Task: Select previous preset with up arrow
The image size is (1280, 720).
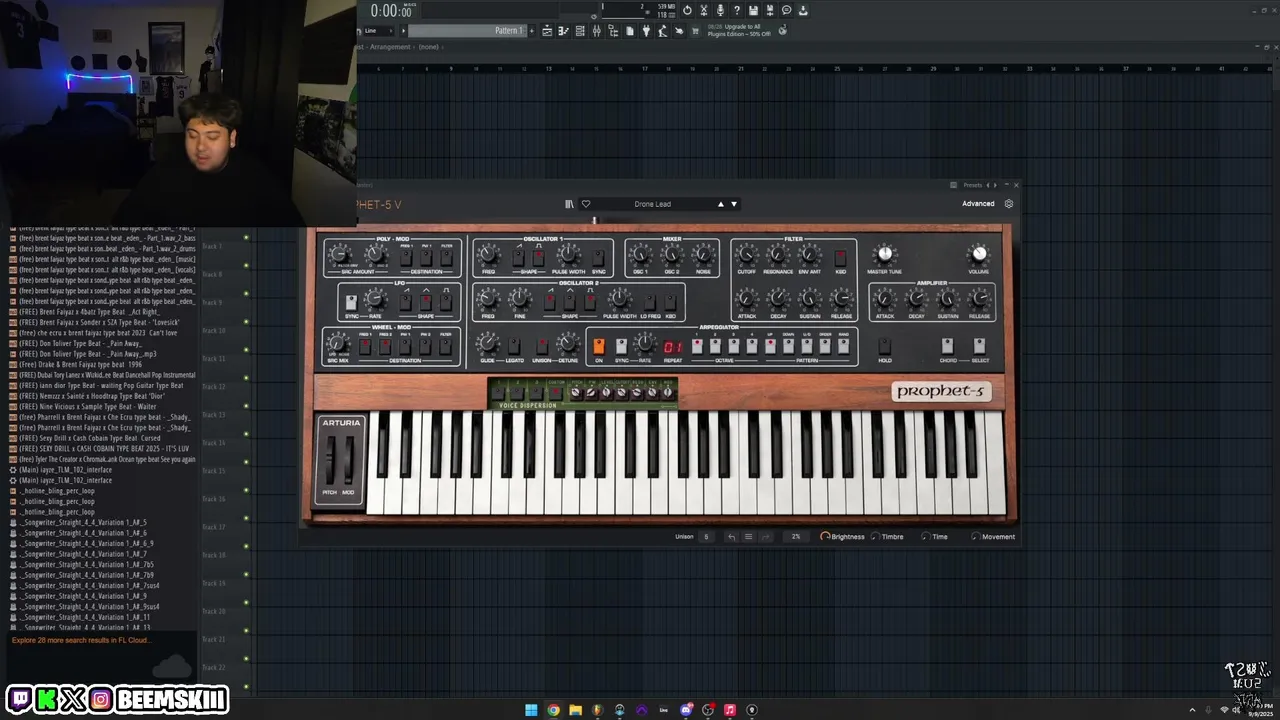Action: click(720, 204)
